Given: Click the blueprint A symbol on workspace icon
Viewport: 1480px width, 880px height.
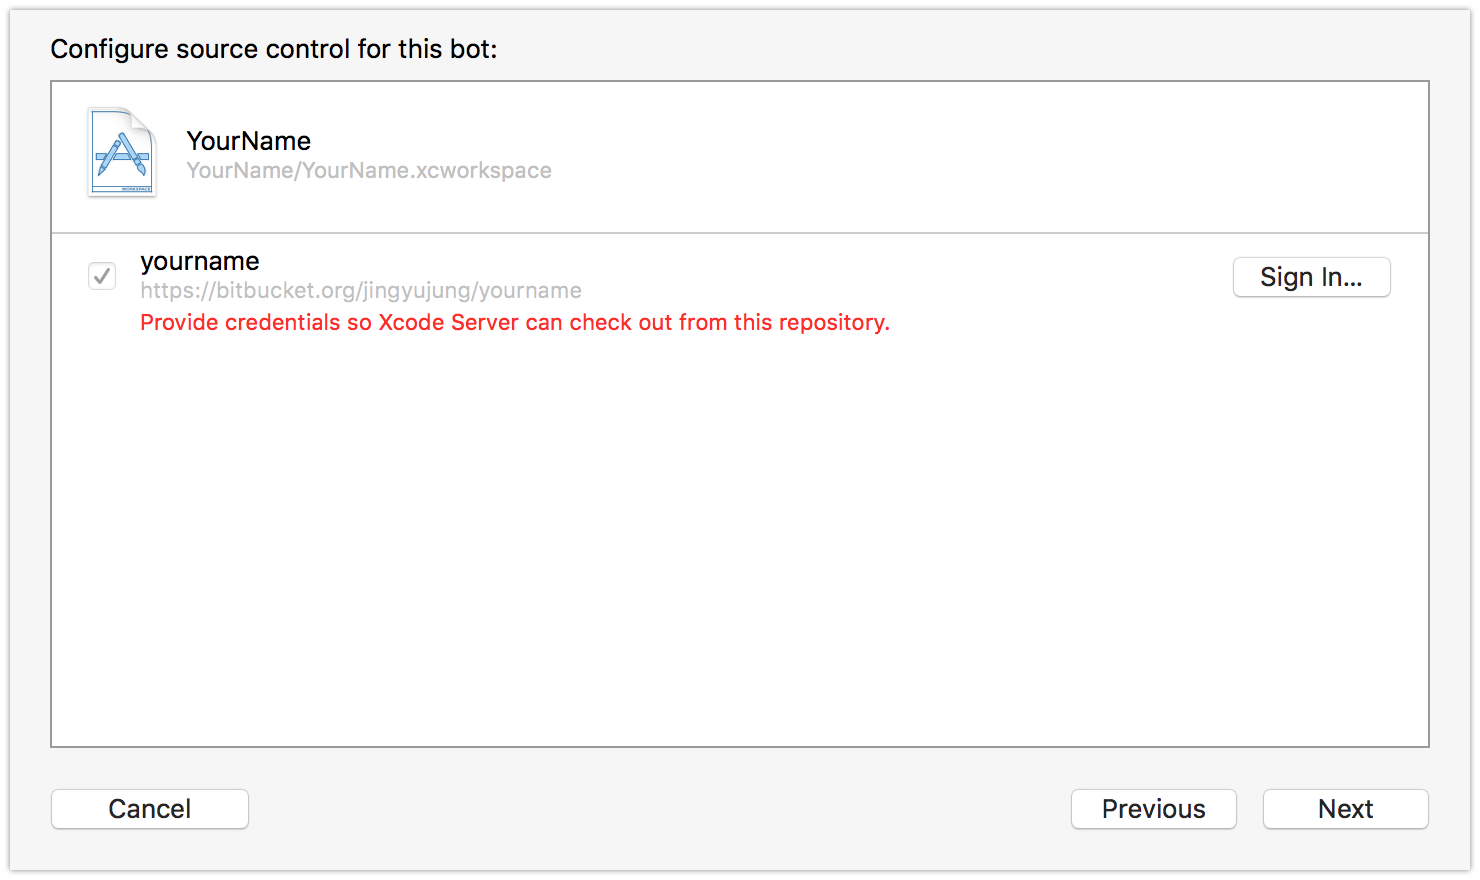Looking at the screenshot, I should pos(122,158).
